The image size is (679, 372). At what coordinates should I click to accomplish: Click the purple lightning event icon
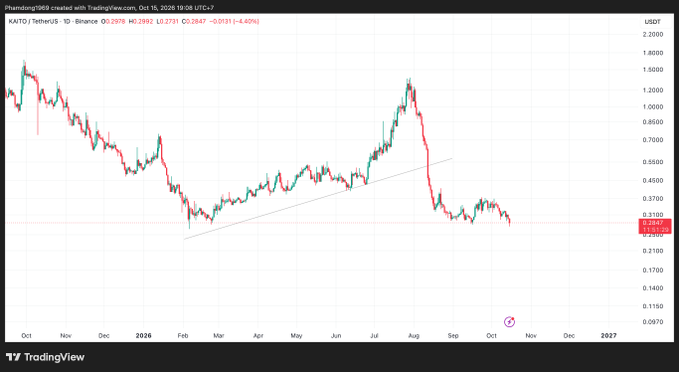pyautogui.click(x=509, y=322)
